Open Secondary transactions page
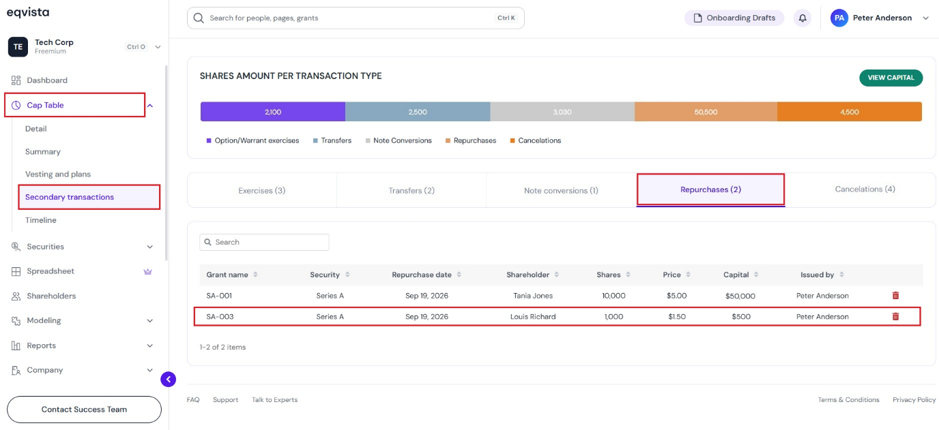 [x=89, y=197]
